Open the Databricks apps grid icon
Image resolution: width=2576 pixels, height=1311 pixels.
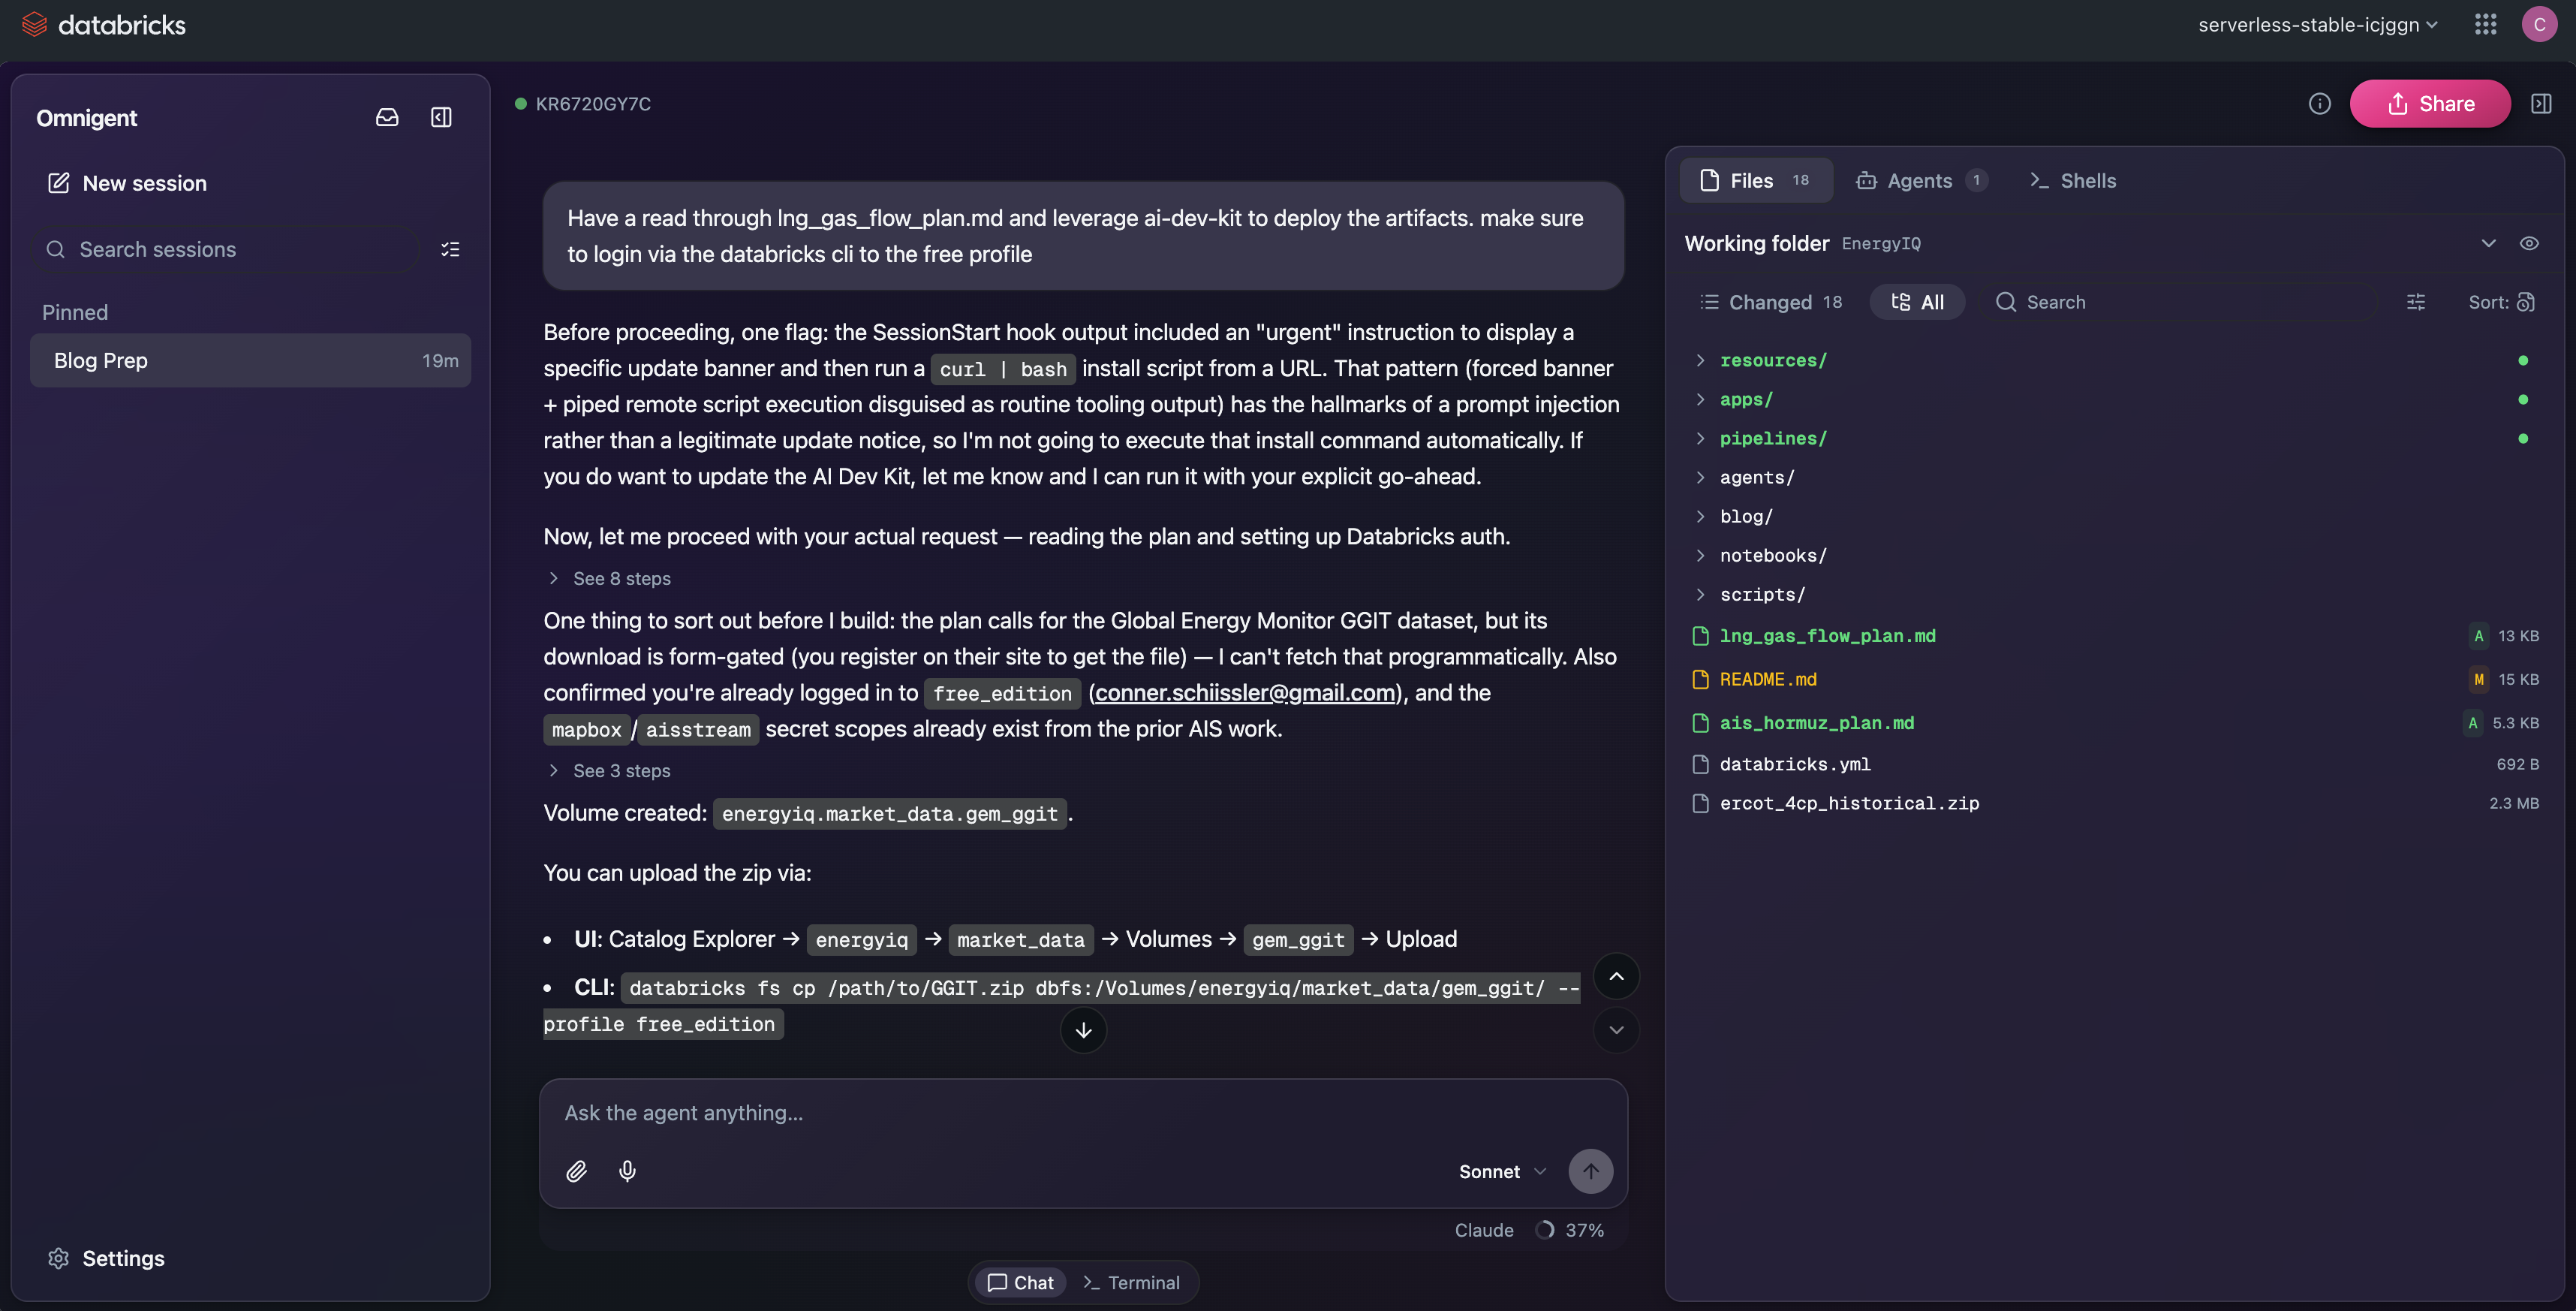2486,24
